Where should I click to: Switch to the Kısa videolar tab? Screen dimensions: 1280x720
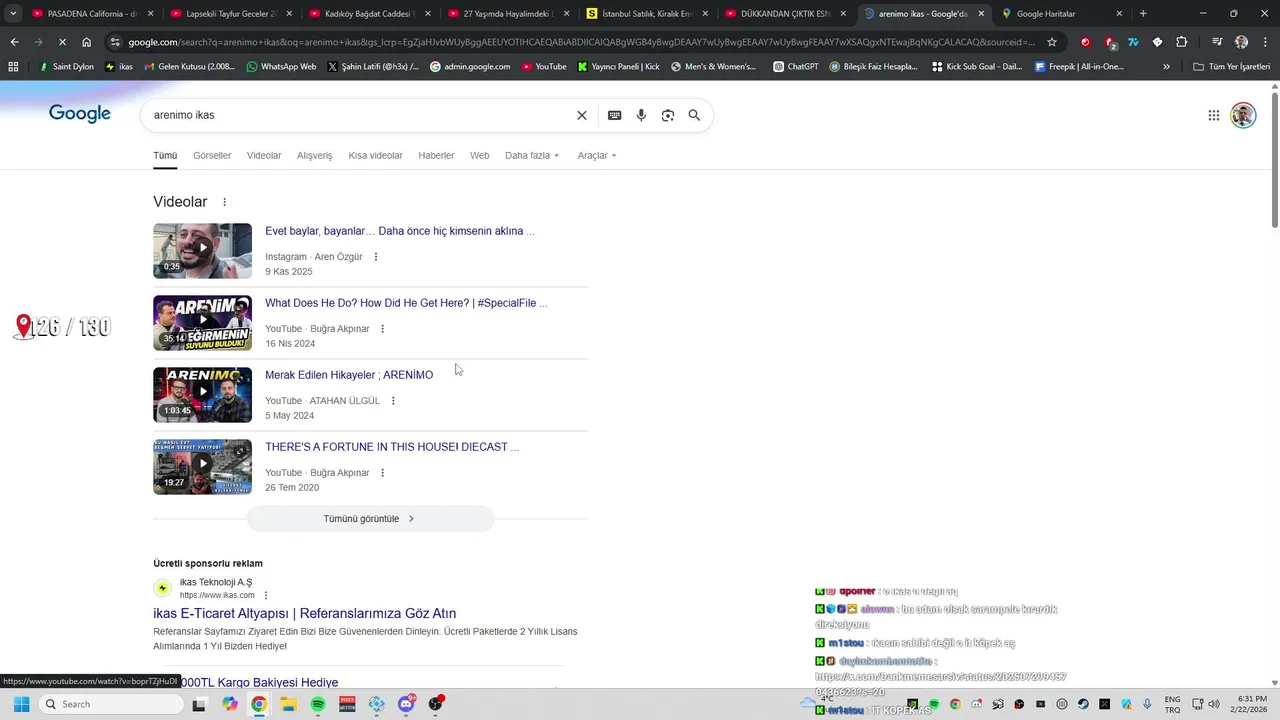375,155
